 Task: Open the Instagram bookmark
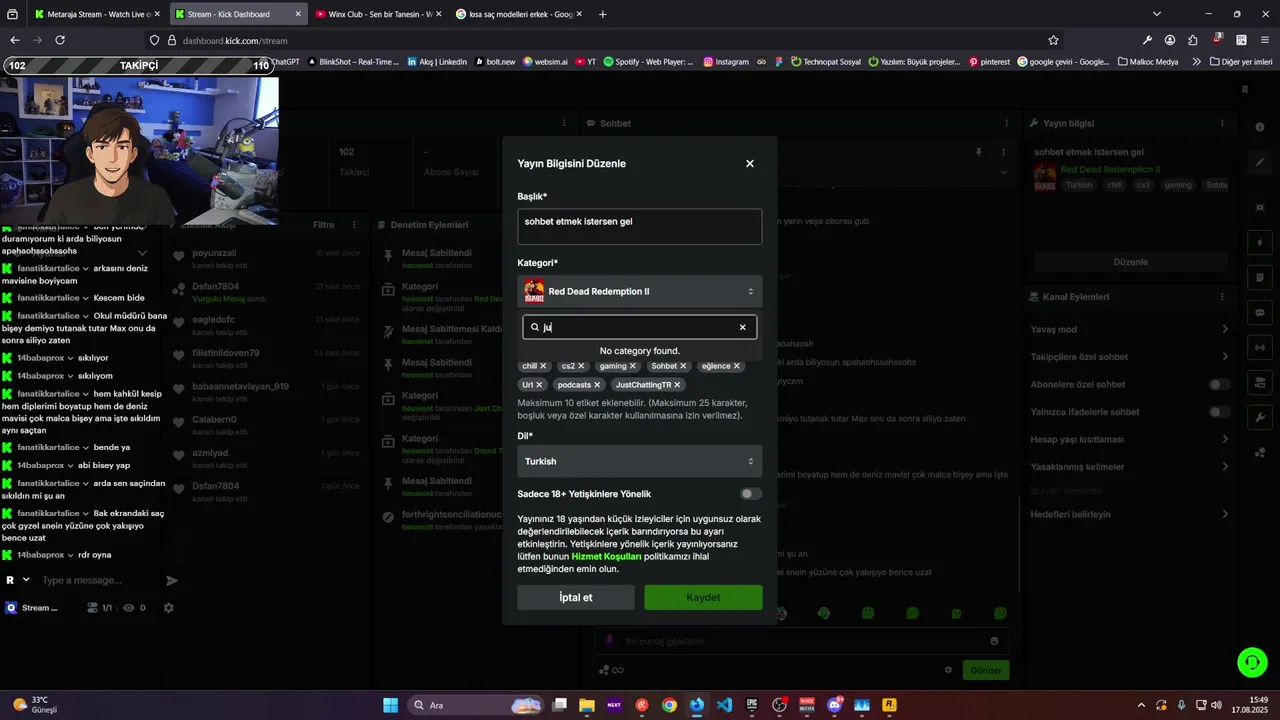pyautogui.click(x=726, y=61)
